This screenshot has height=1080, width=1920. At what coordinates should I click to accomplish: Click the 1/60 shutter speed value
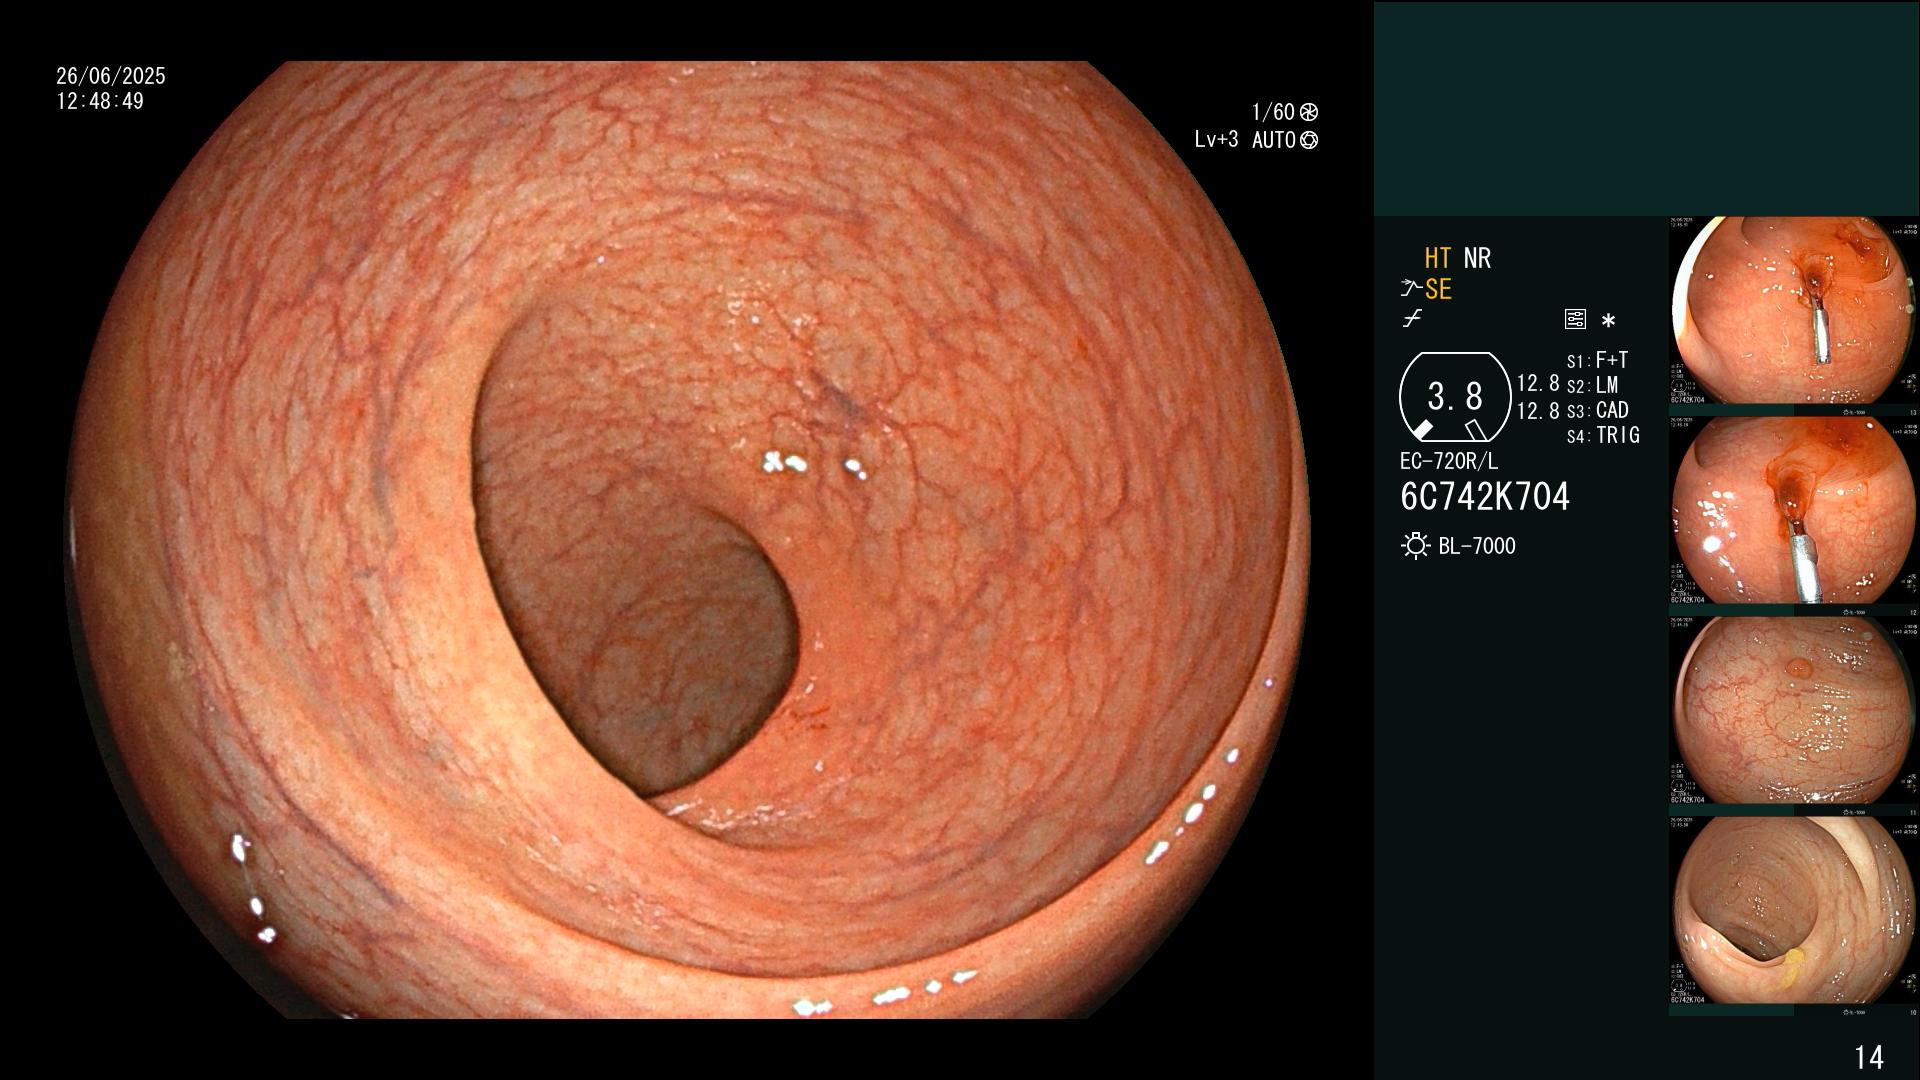(1273, 112)
